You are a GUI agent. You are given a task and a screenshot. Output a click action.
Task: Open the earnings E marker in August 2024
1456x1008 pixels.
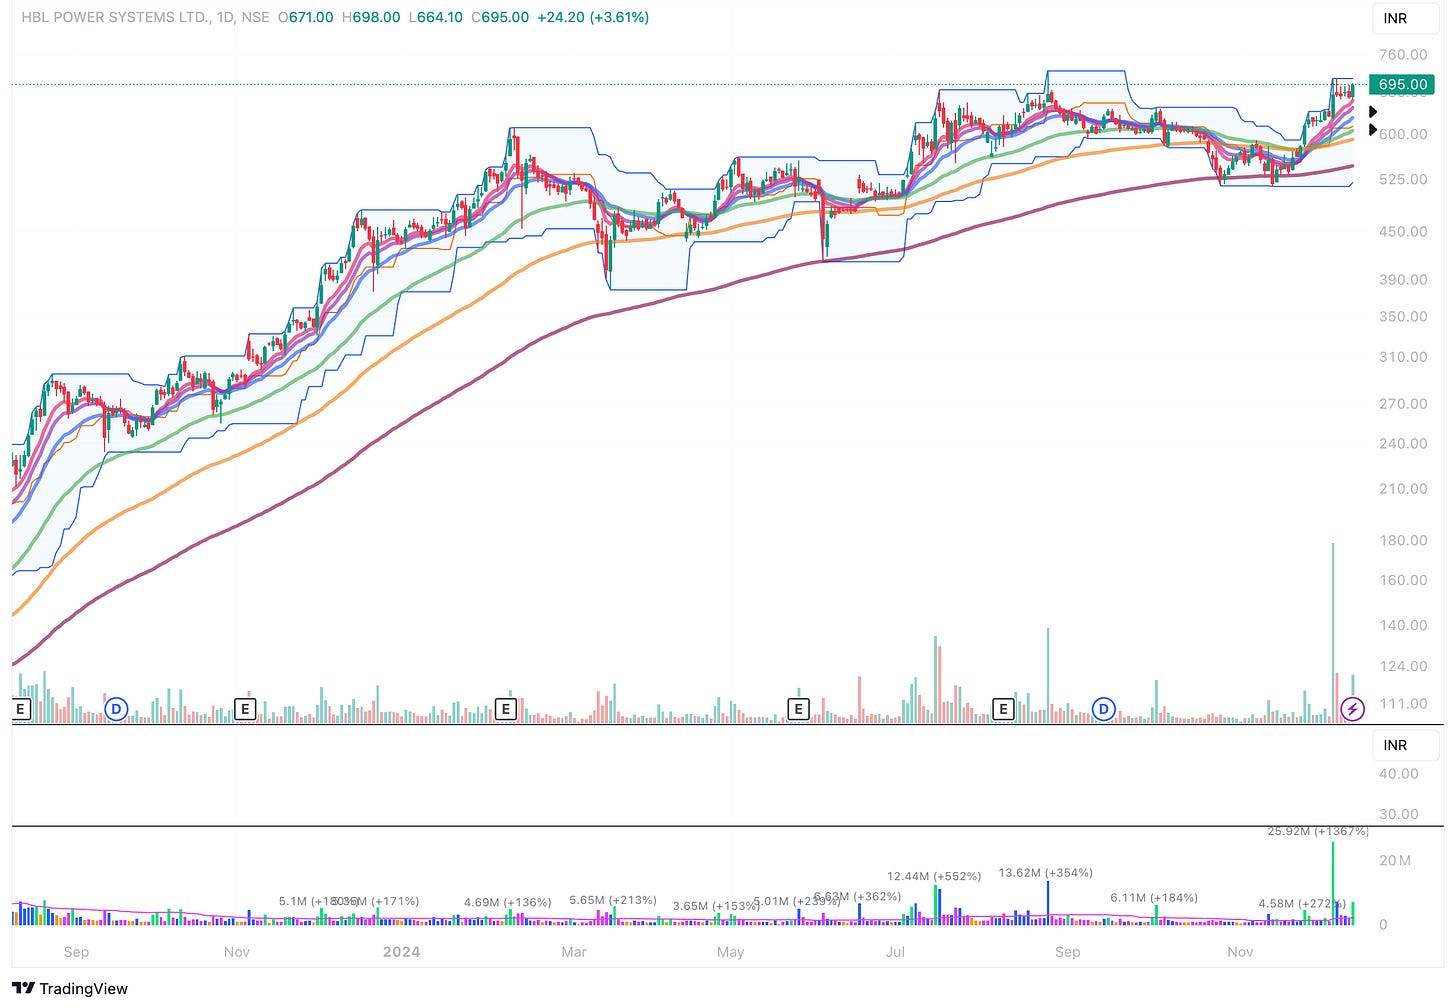[x=1003, y=710]
